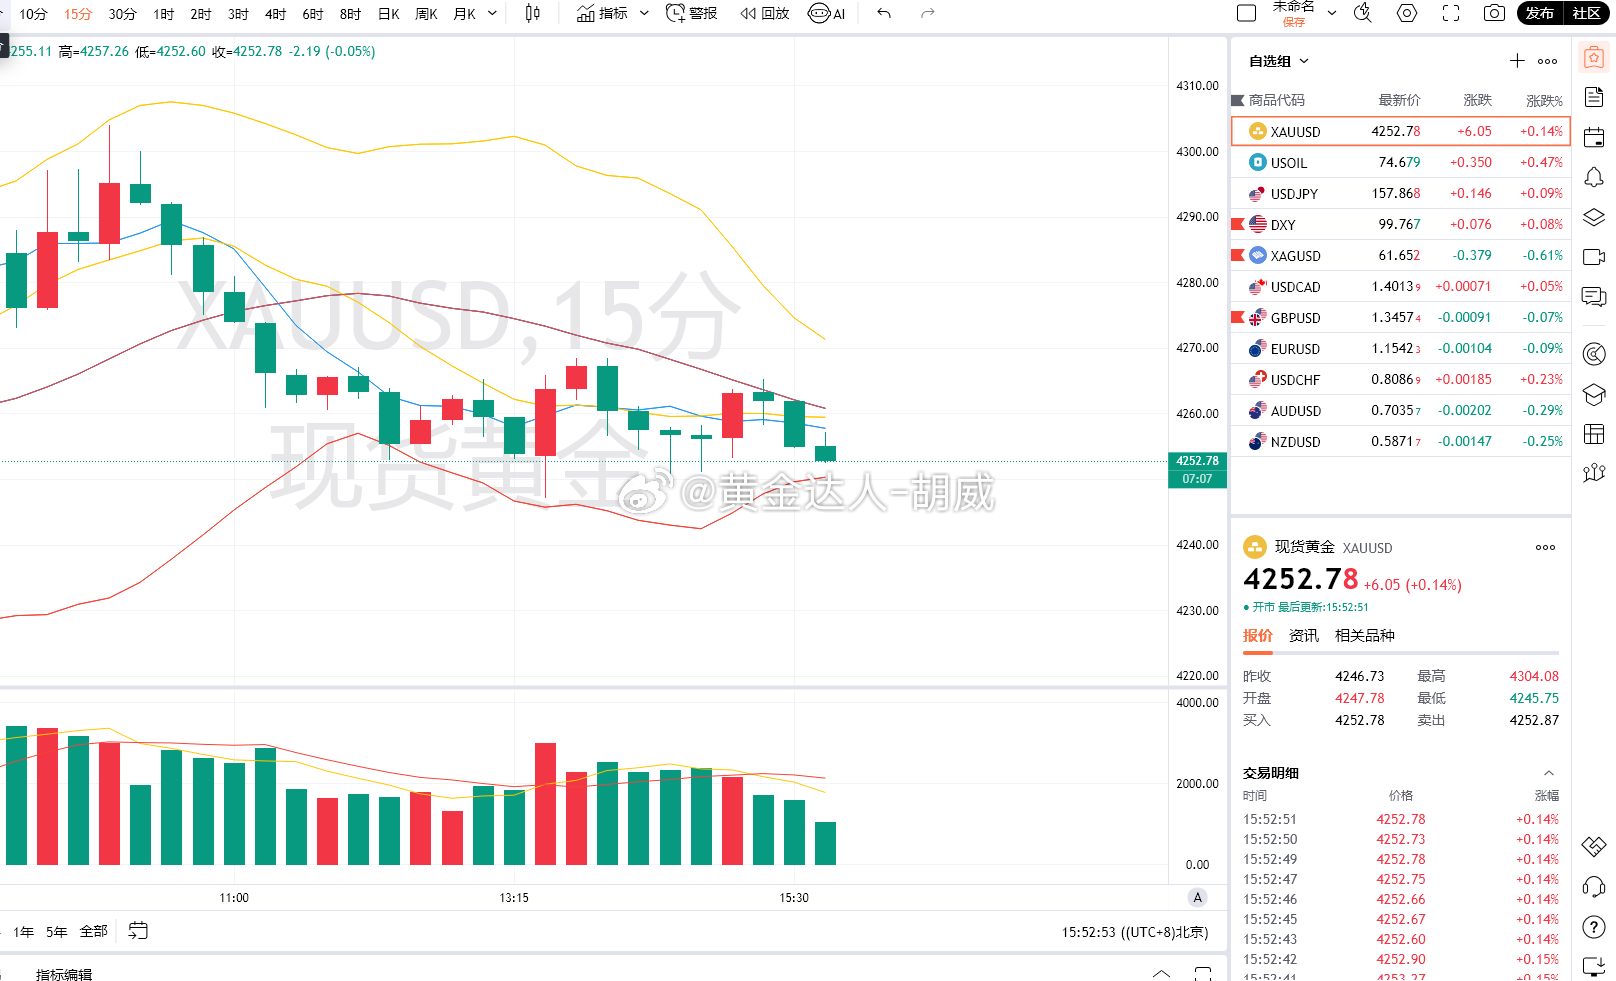Select the 30分 timeframe

pos(122,14)
